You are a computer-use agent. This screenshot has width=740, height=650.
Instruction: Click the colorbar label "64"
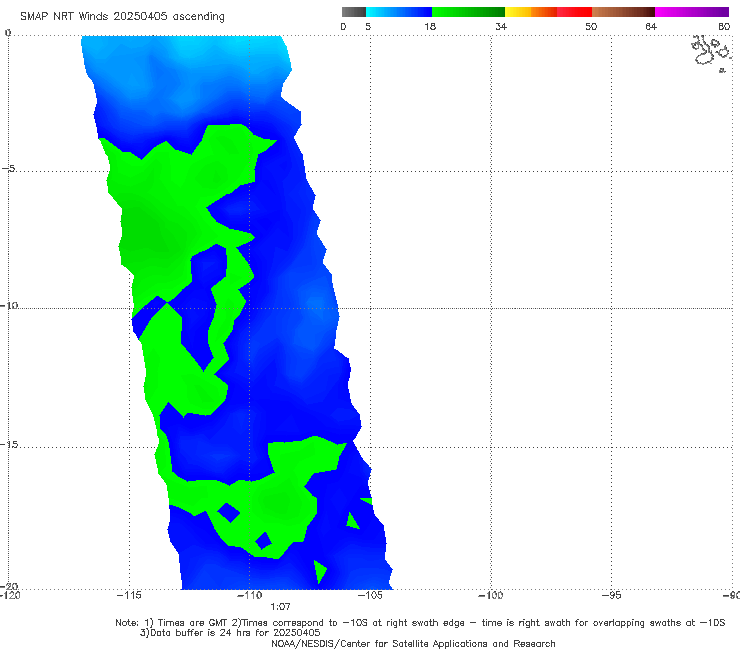[651, 26]
